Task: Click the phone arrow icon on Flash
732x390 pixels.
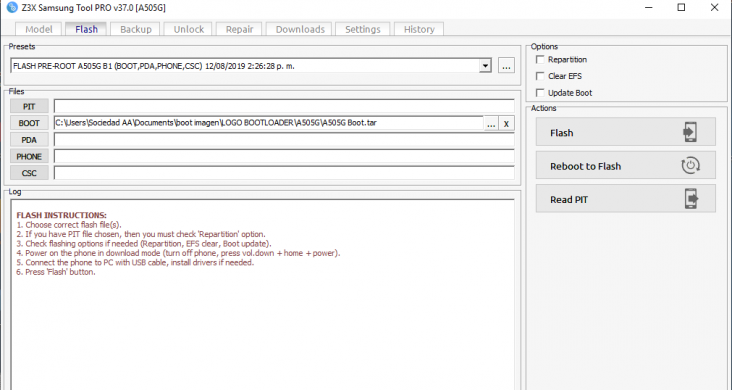Action: click(x=690, y=132)
